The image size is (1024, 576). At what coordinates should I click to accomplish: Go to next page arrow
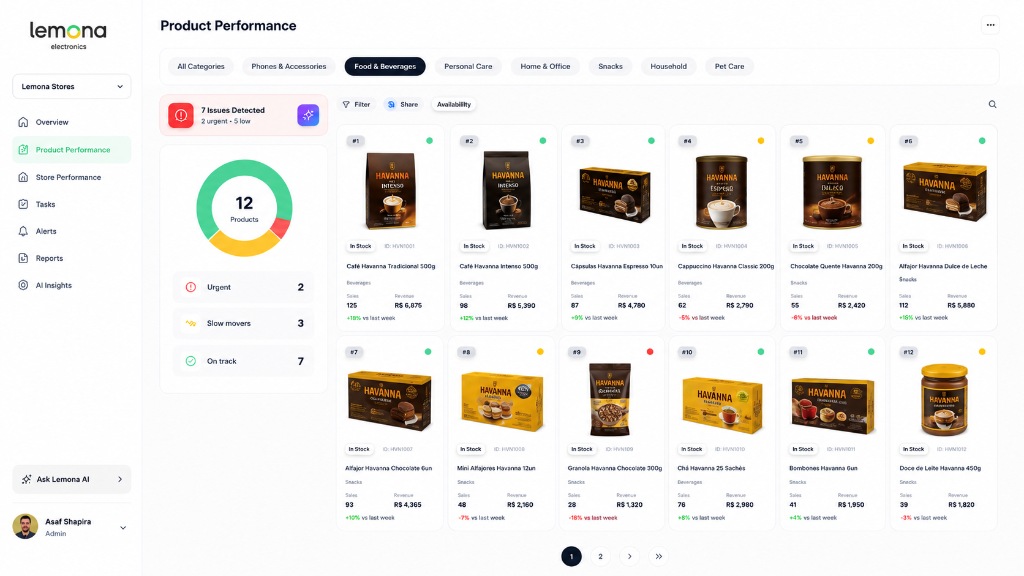(x=630, y=556)
